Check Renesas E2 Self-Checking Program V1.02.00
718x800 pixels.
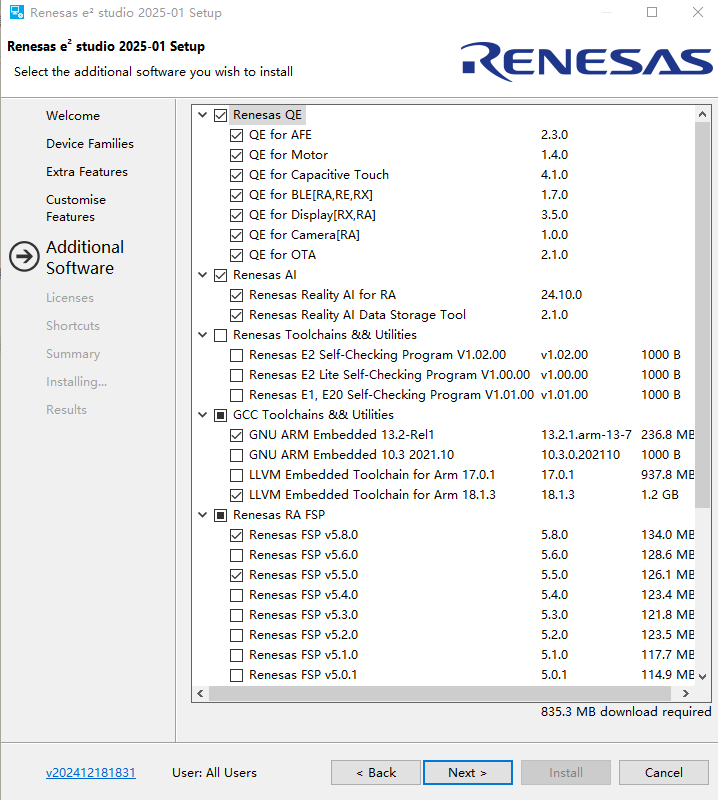236,355
